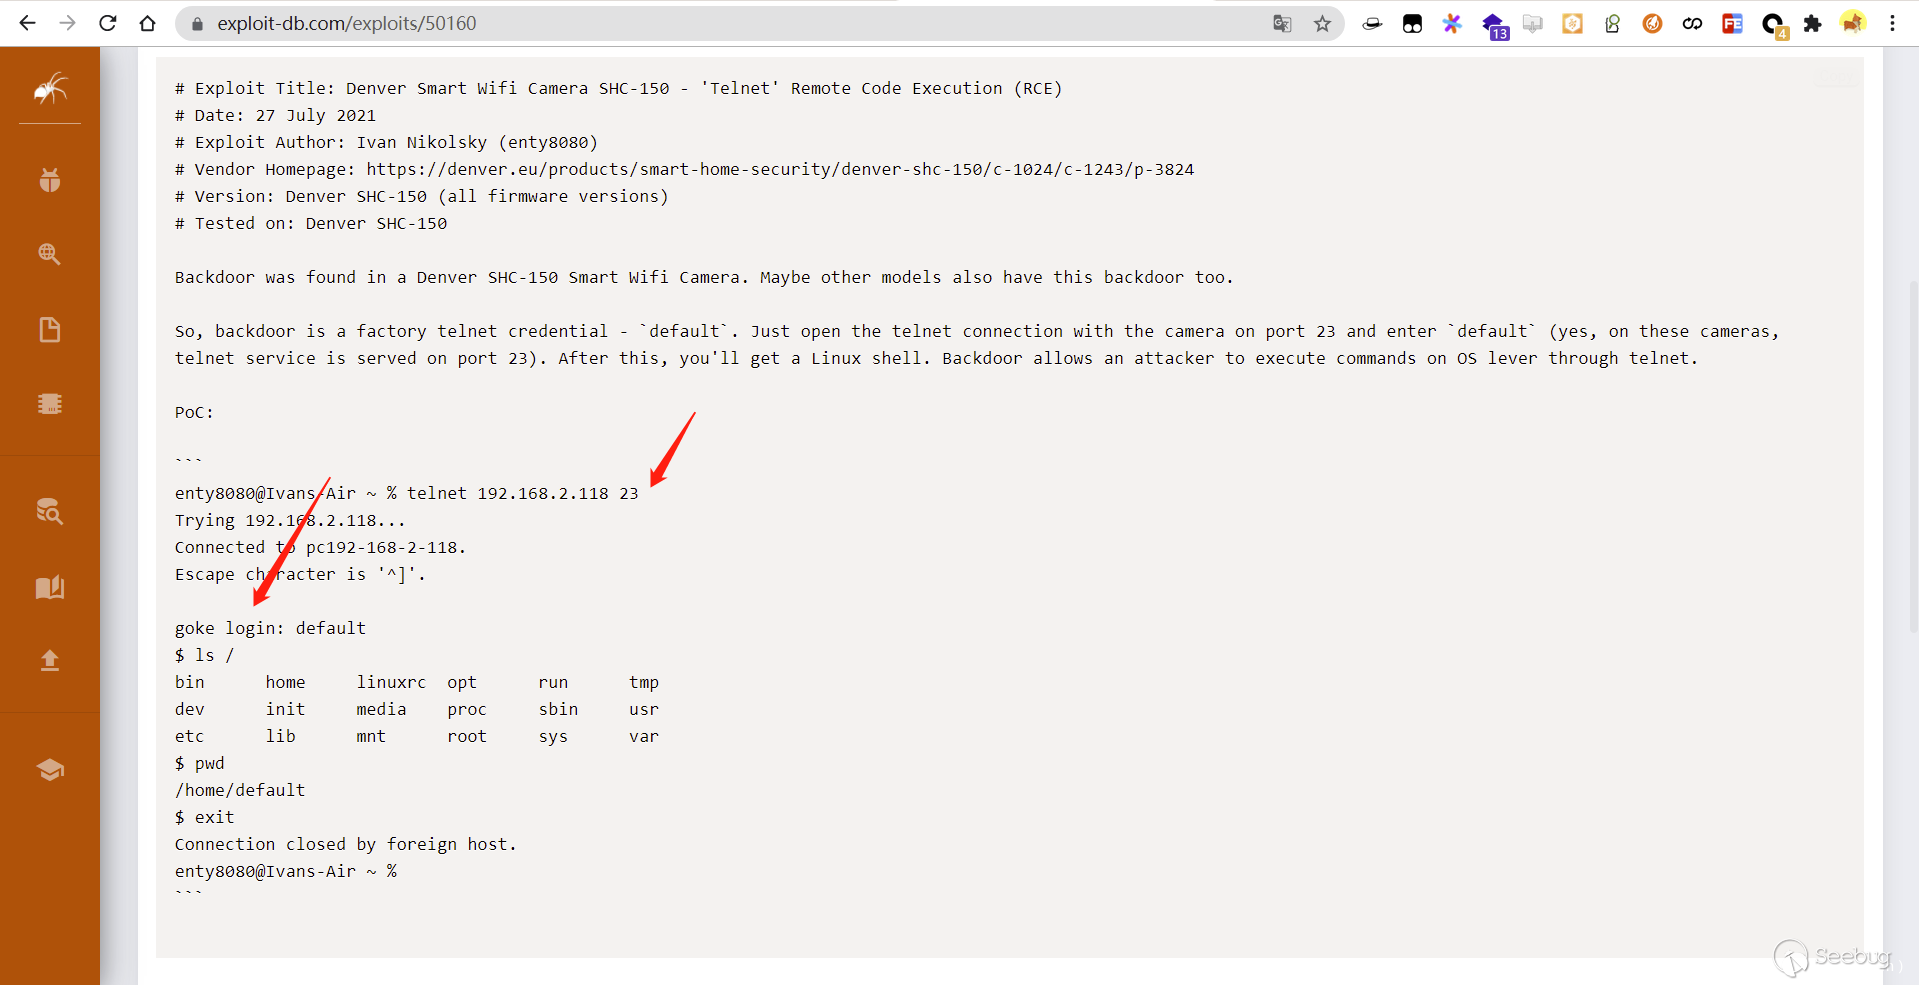
Task: Click the browser forward arrow
Action: 67,23
